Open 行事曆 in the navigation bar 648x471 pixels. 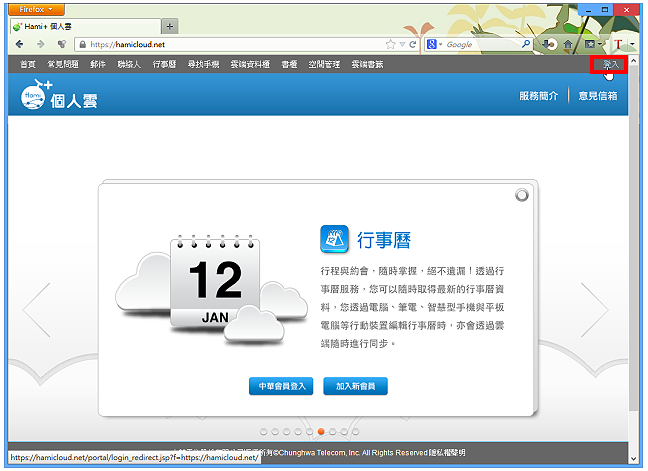pos(164,64)
